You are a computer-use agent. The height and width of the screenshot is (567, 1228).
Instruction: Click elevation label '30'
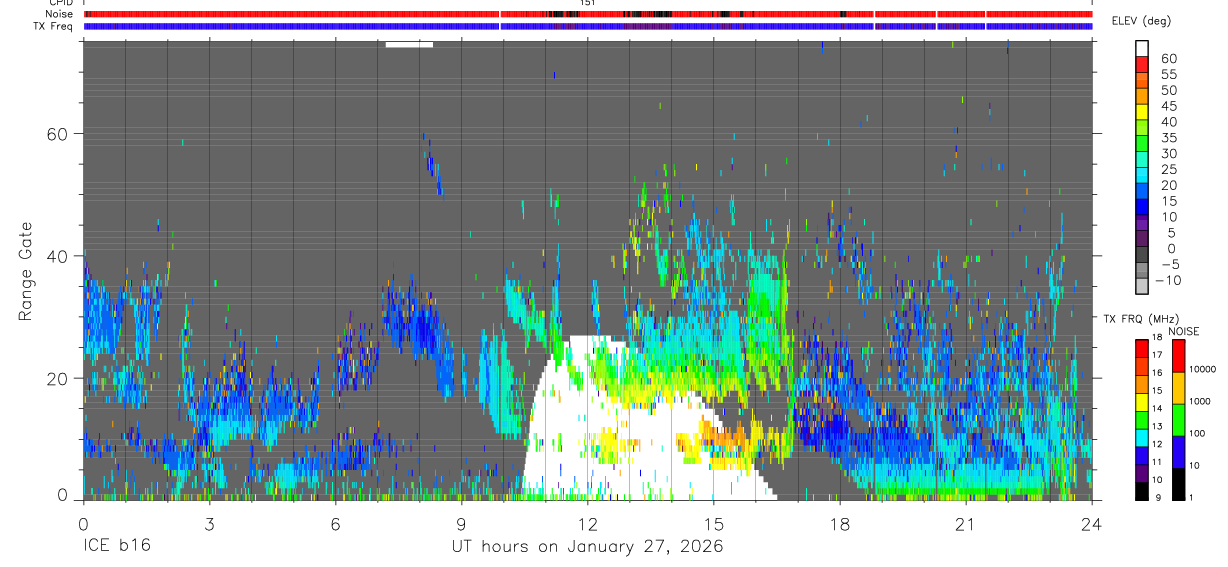[x=1167, y=153]
